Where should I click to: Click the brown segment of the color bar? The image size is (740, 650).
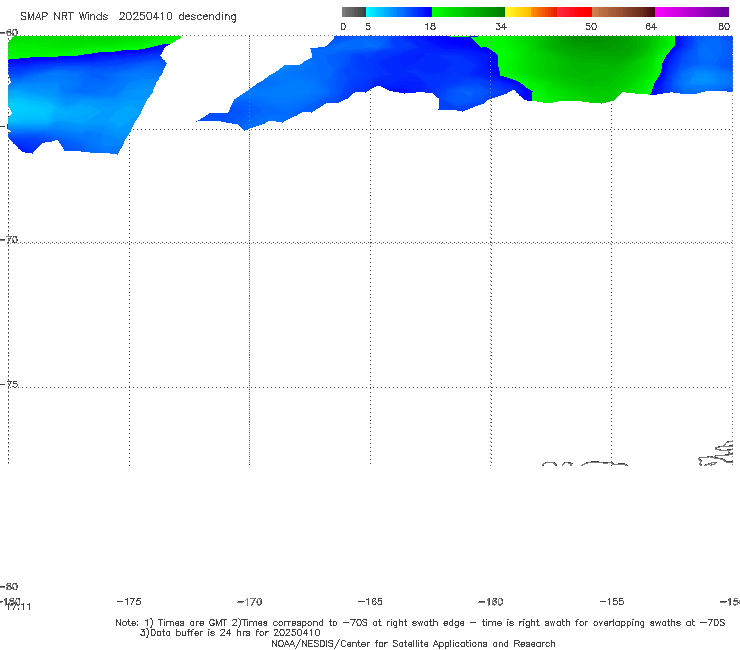(623, 12)
